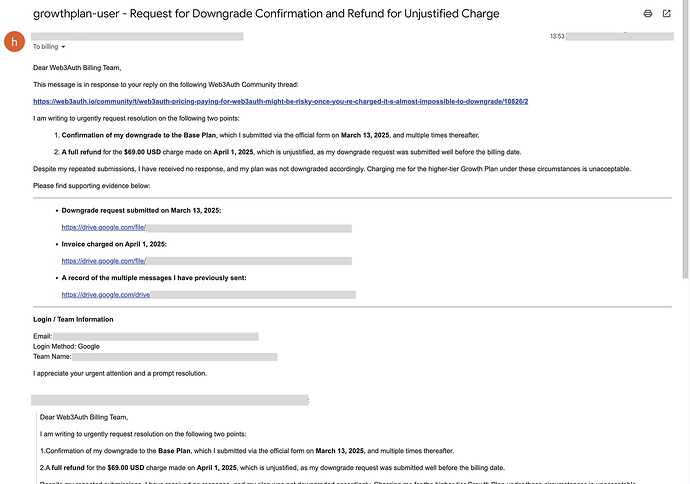Open the email in a new window

pos(667,14)
